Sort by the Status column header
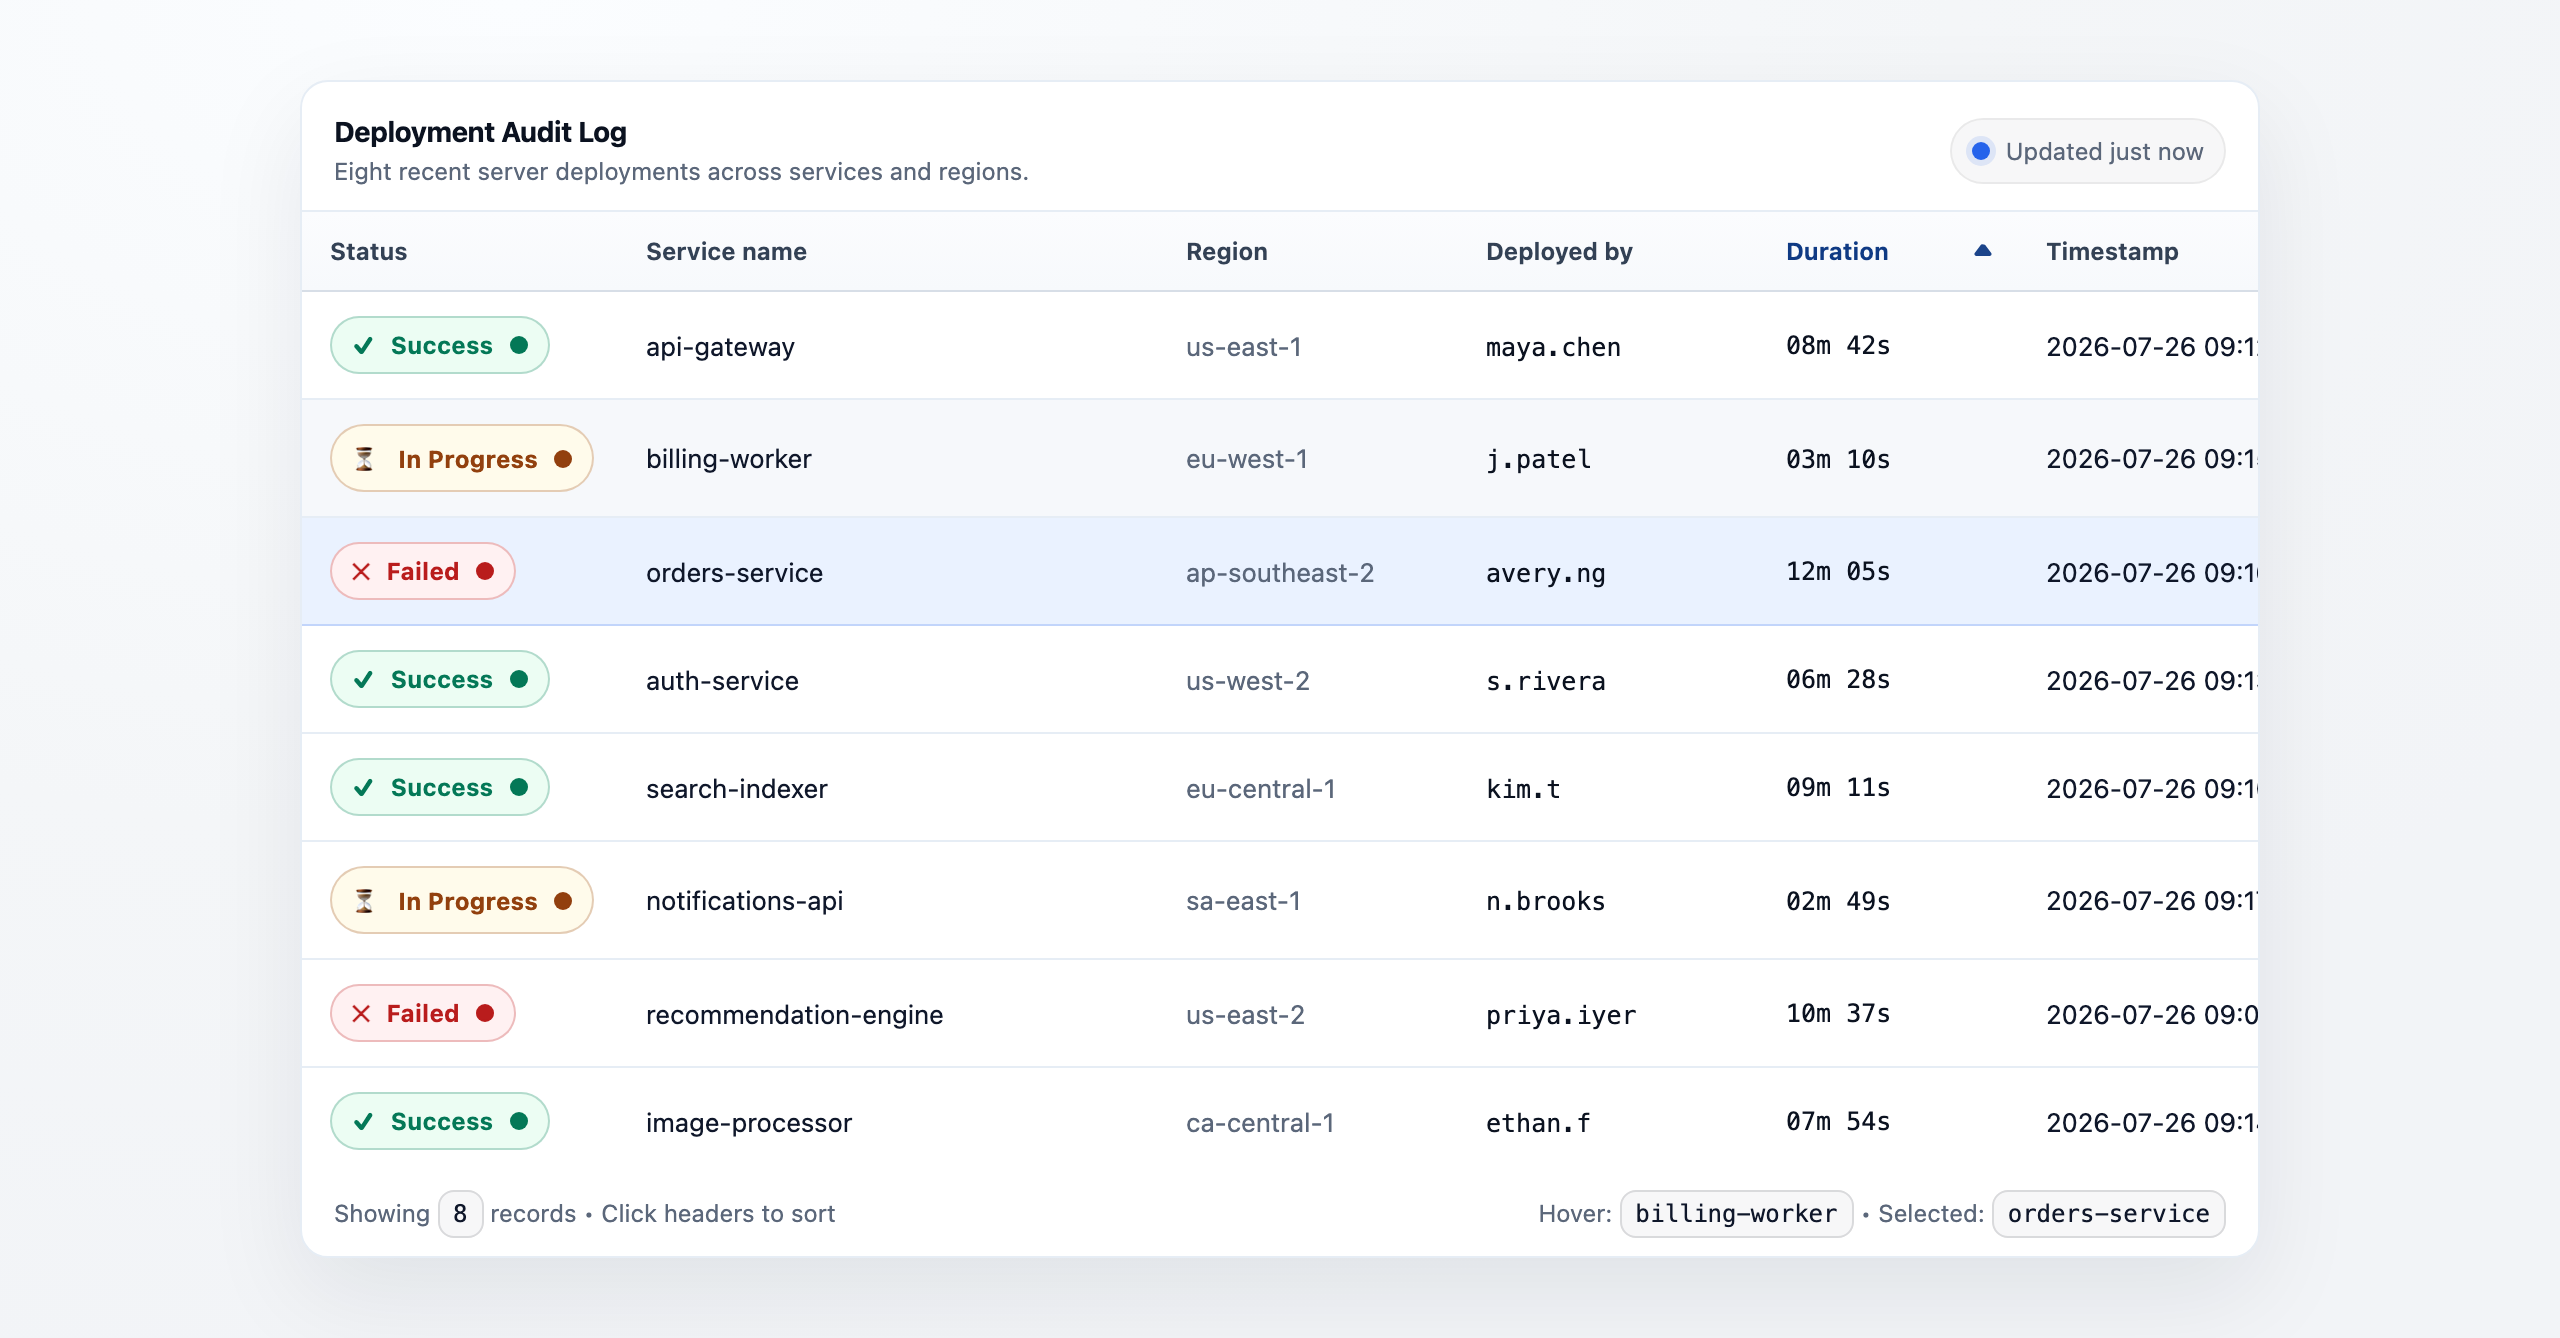Viewport: 2560px width, 1338px height. (x=369, y=252)
